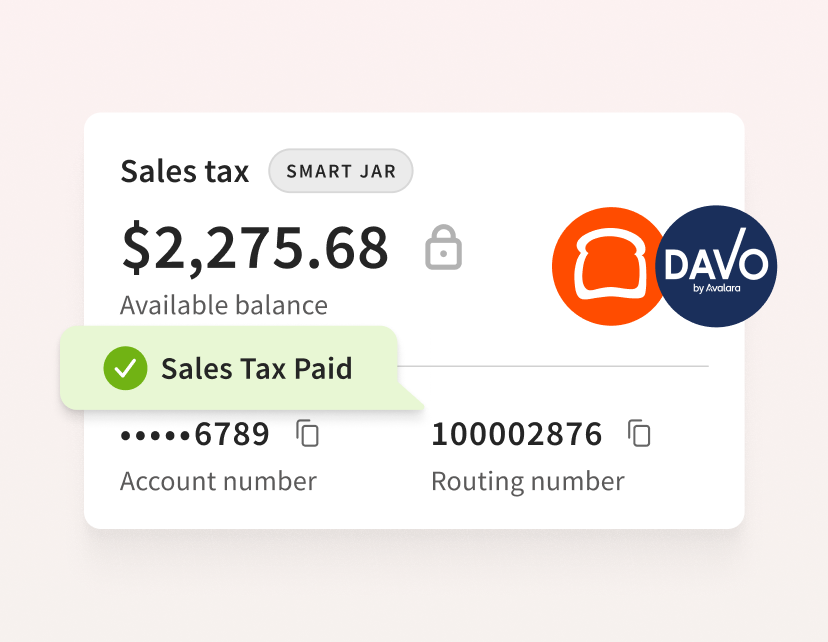Click the Sales tax heading
This screenshot has height=642, width=828.
184,172
